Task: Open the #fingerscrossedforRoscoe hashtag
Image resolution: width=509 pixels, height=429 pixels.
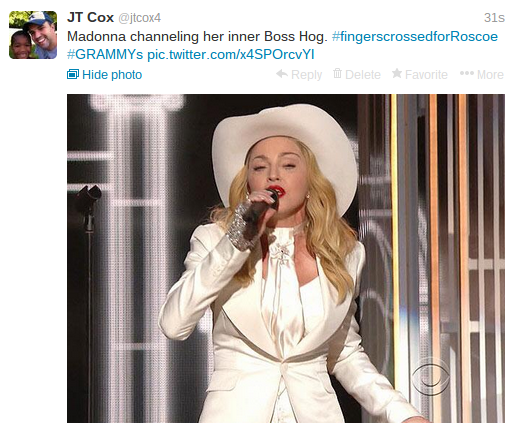Action: point(415,36)
